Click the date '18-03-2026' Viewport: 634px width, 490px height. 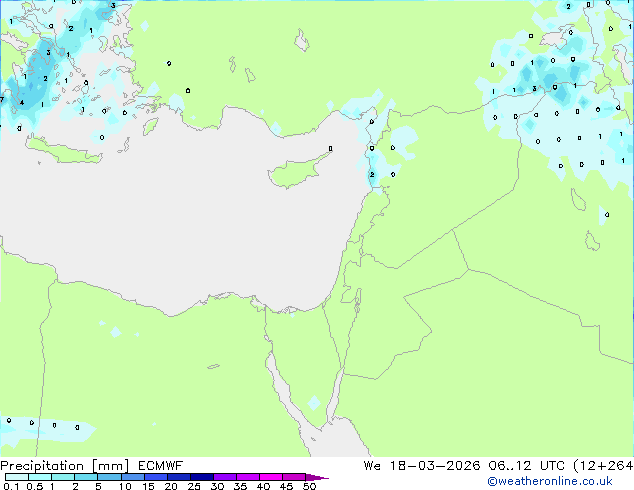[435, 466]
